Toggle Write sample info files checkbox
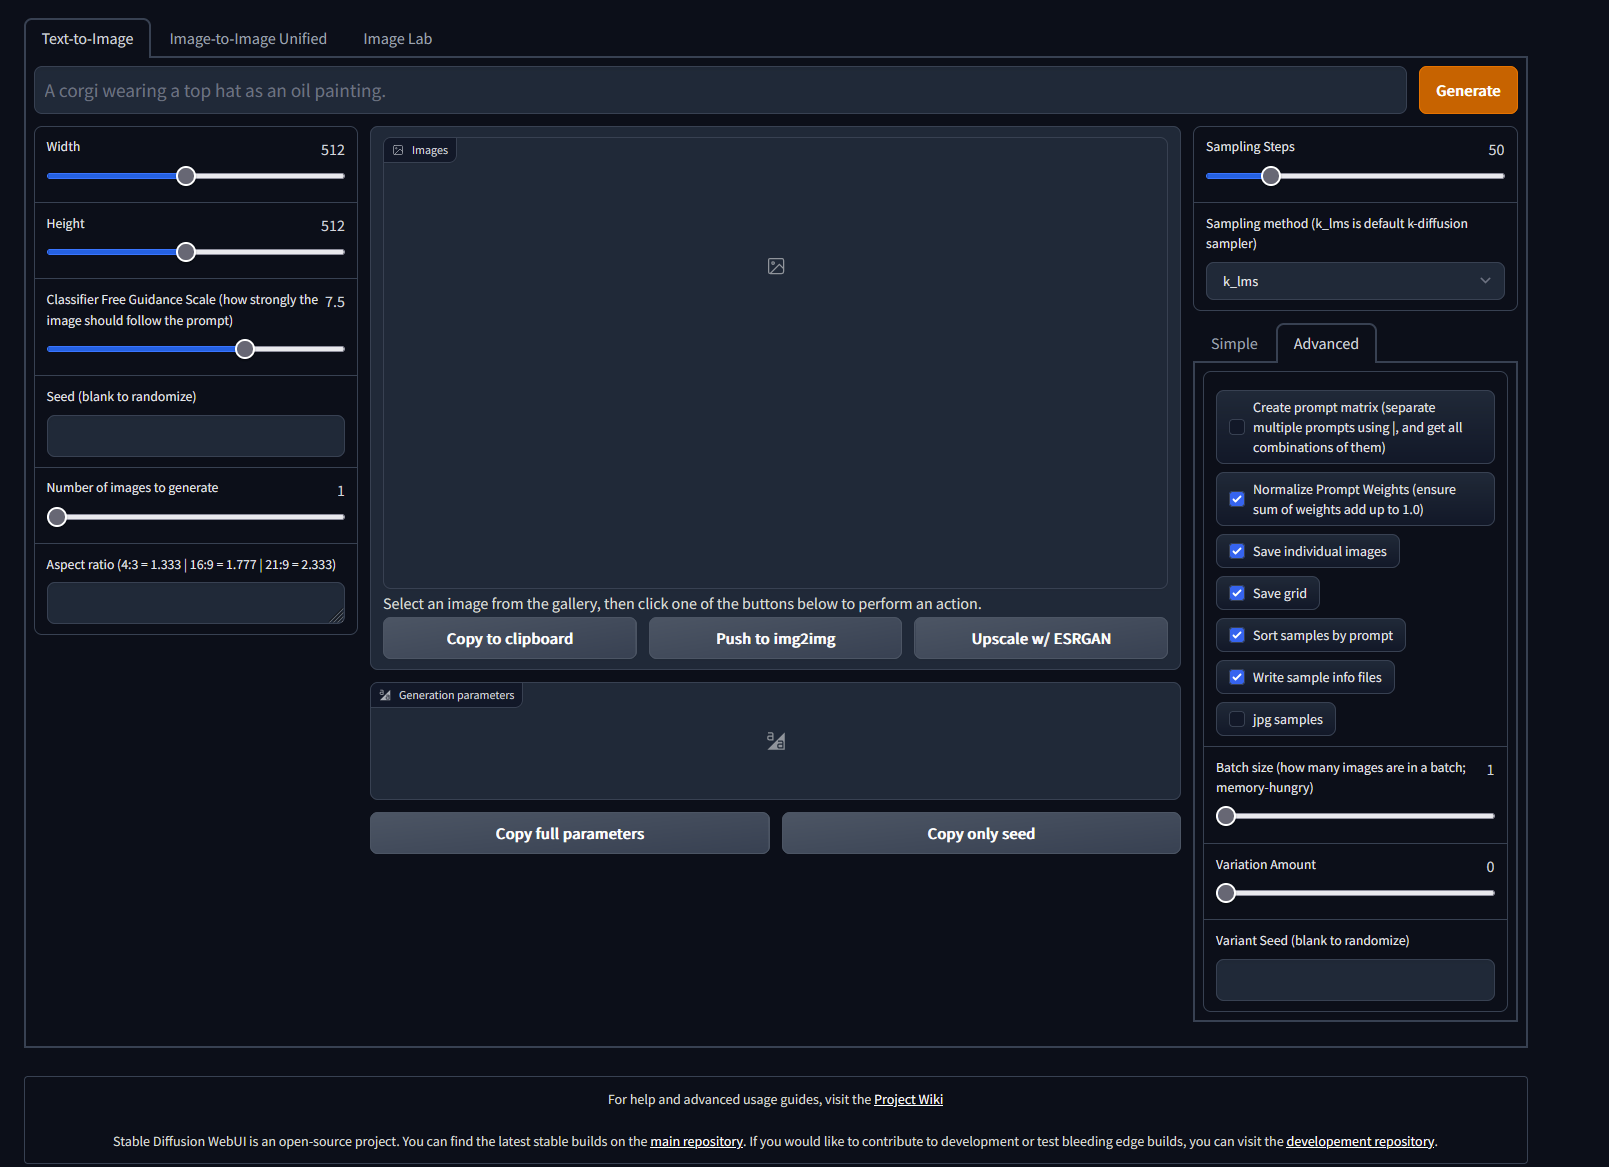The image size is (1609, 1167). (1237, 677)
